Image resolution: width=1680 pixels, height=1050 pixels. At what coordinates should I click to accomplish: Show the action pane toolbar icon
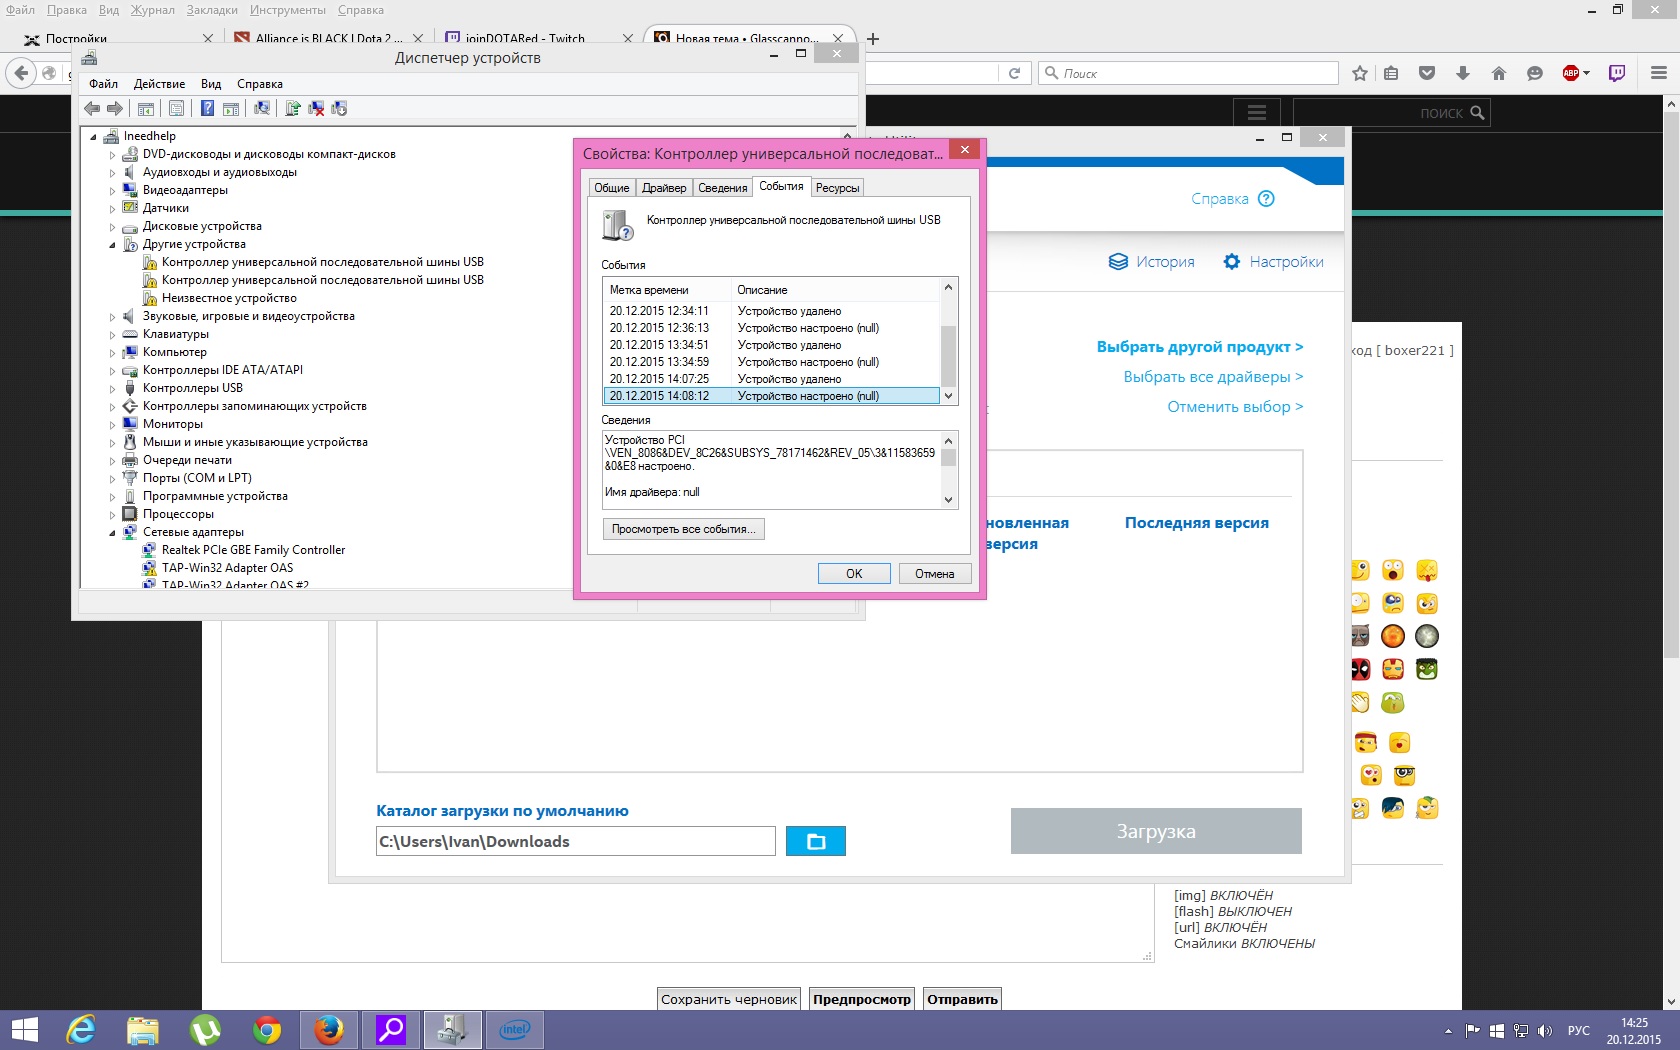pyautogui.click(x=231, y=108)
